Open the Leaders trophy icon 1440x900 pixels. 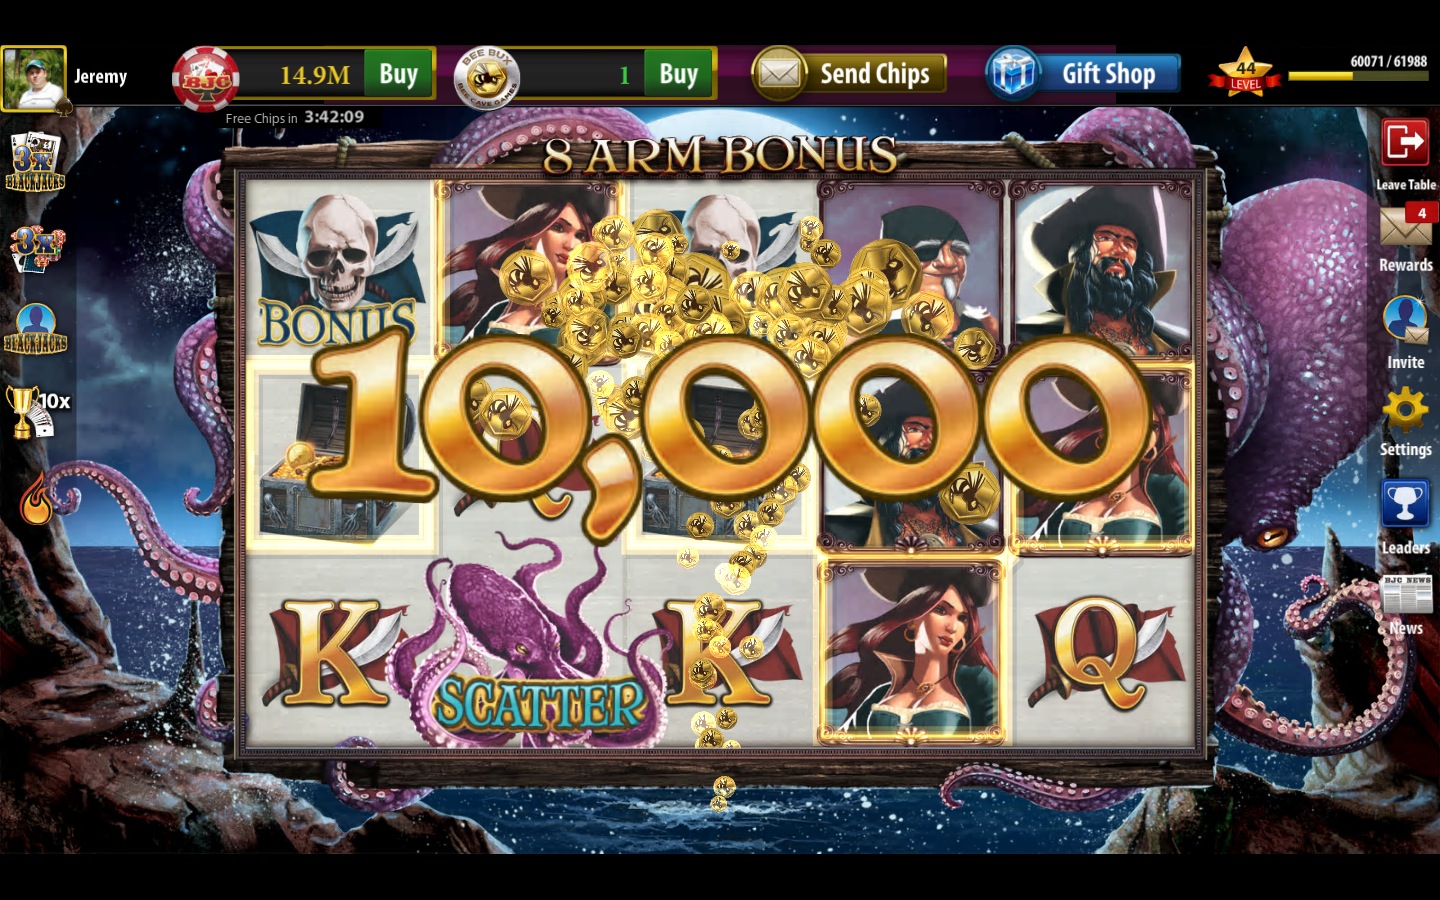point(1405,503)
